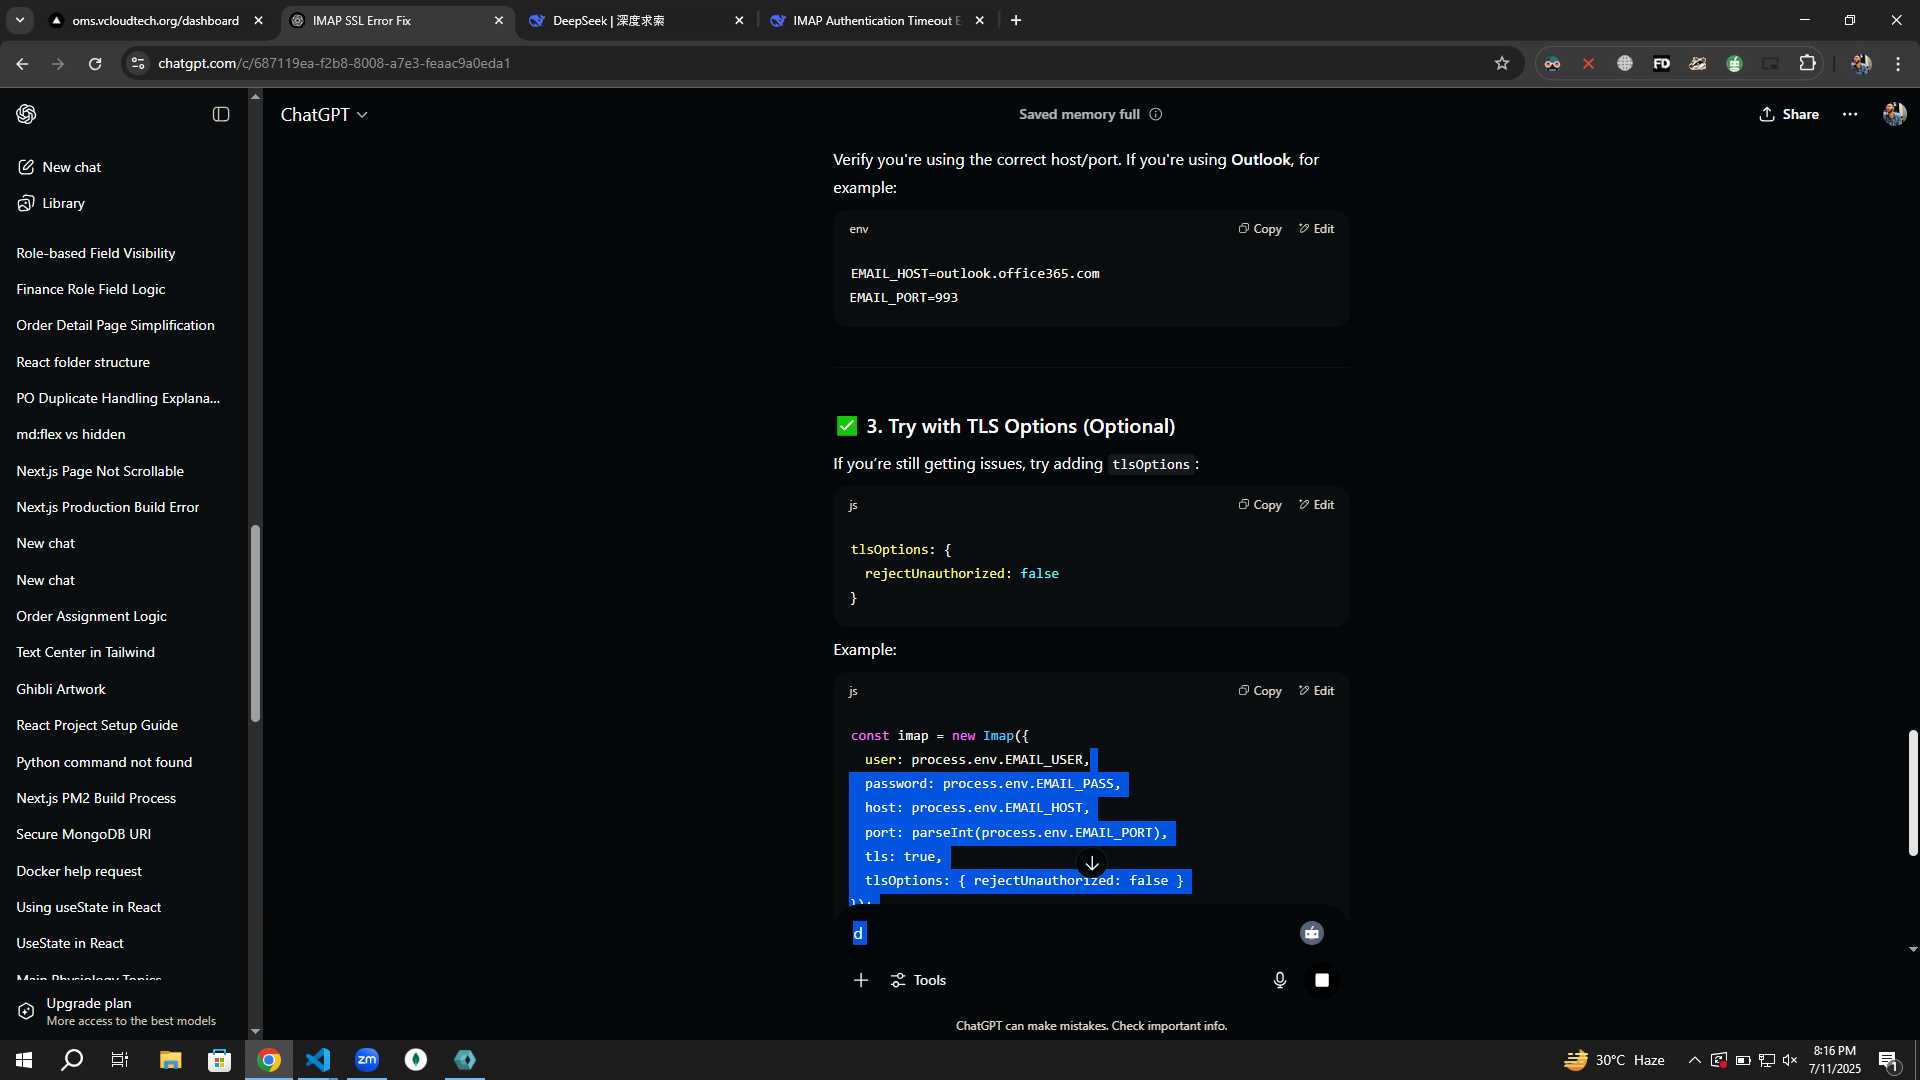Image resolution: width=1920 pixels, height=1080 pixels.
Task: Edit the const imap example code
Action: (x=1316, y=691)
